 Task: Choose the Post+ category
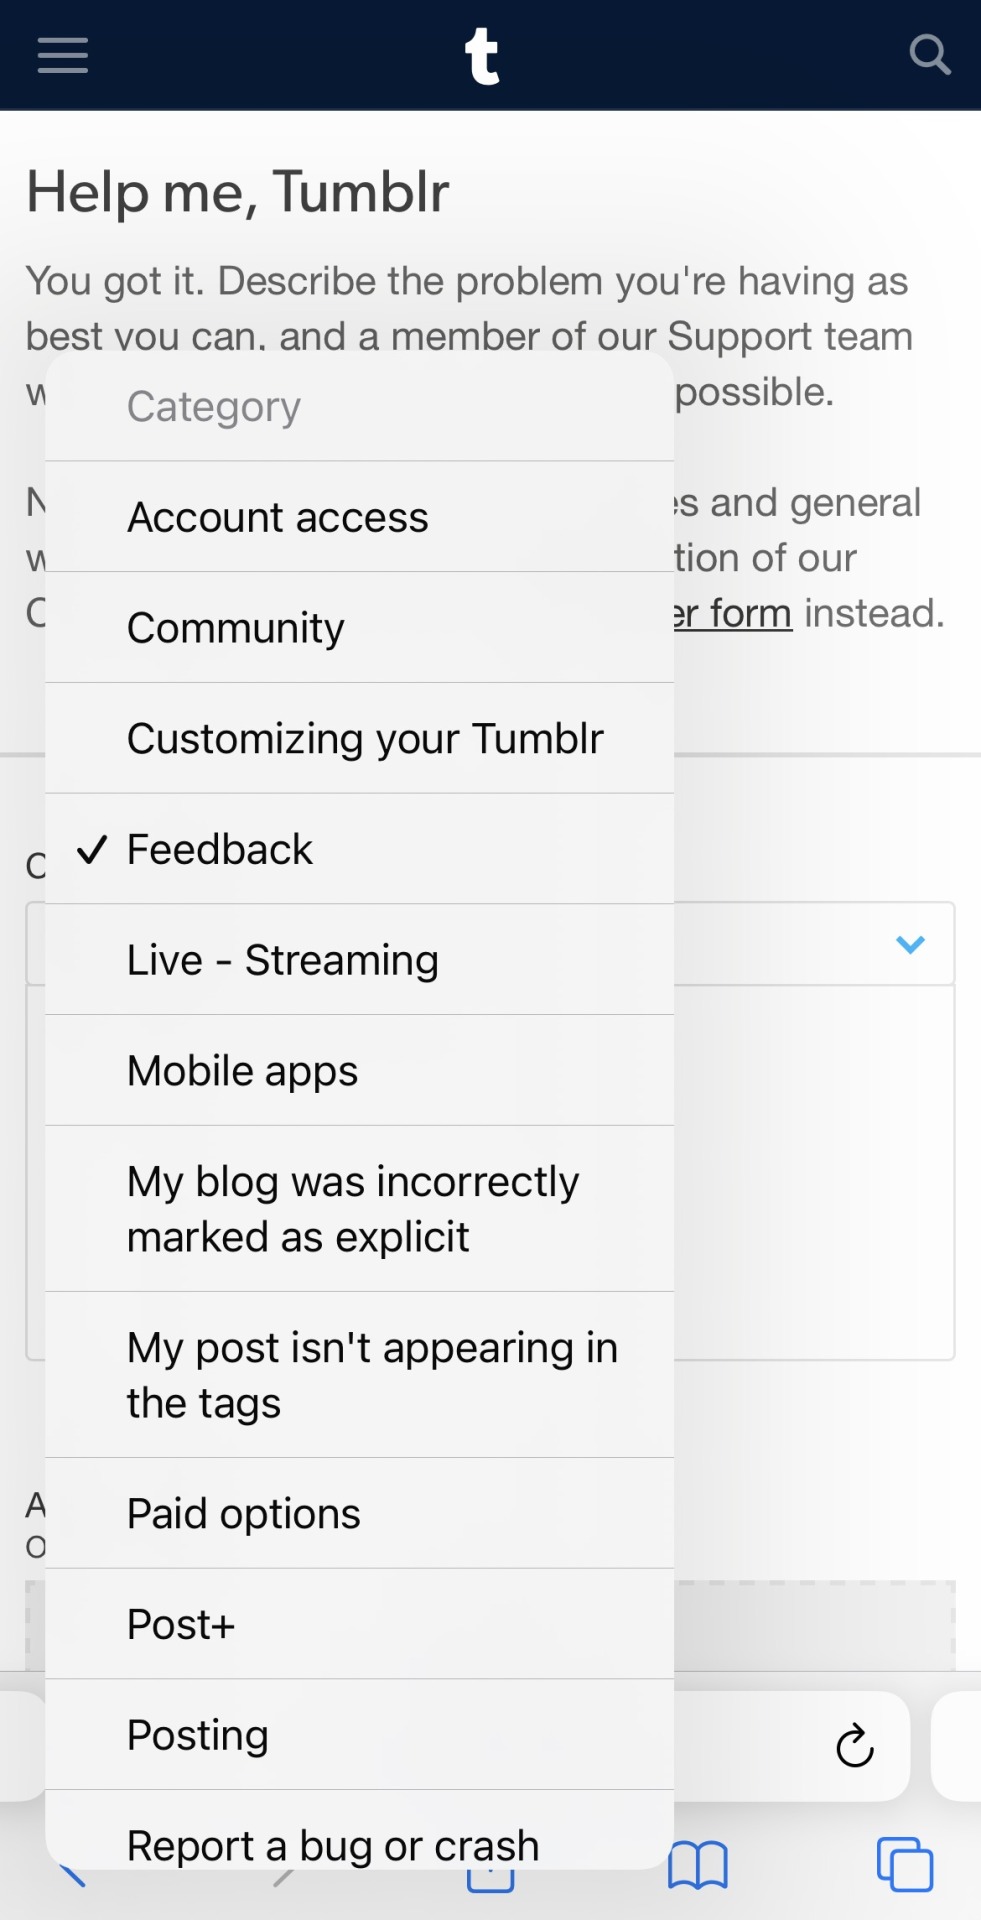click(x=181, y=1625)
